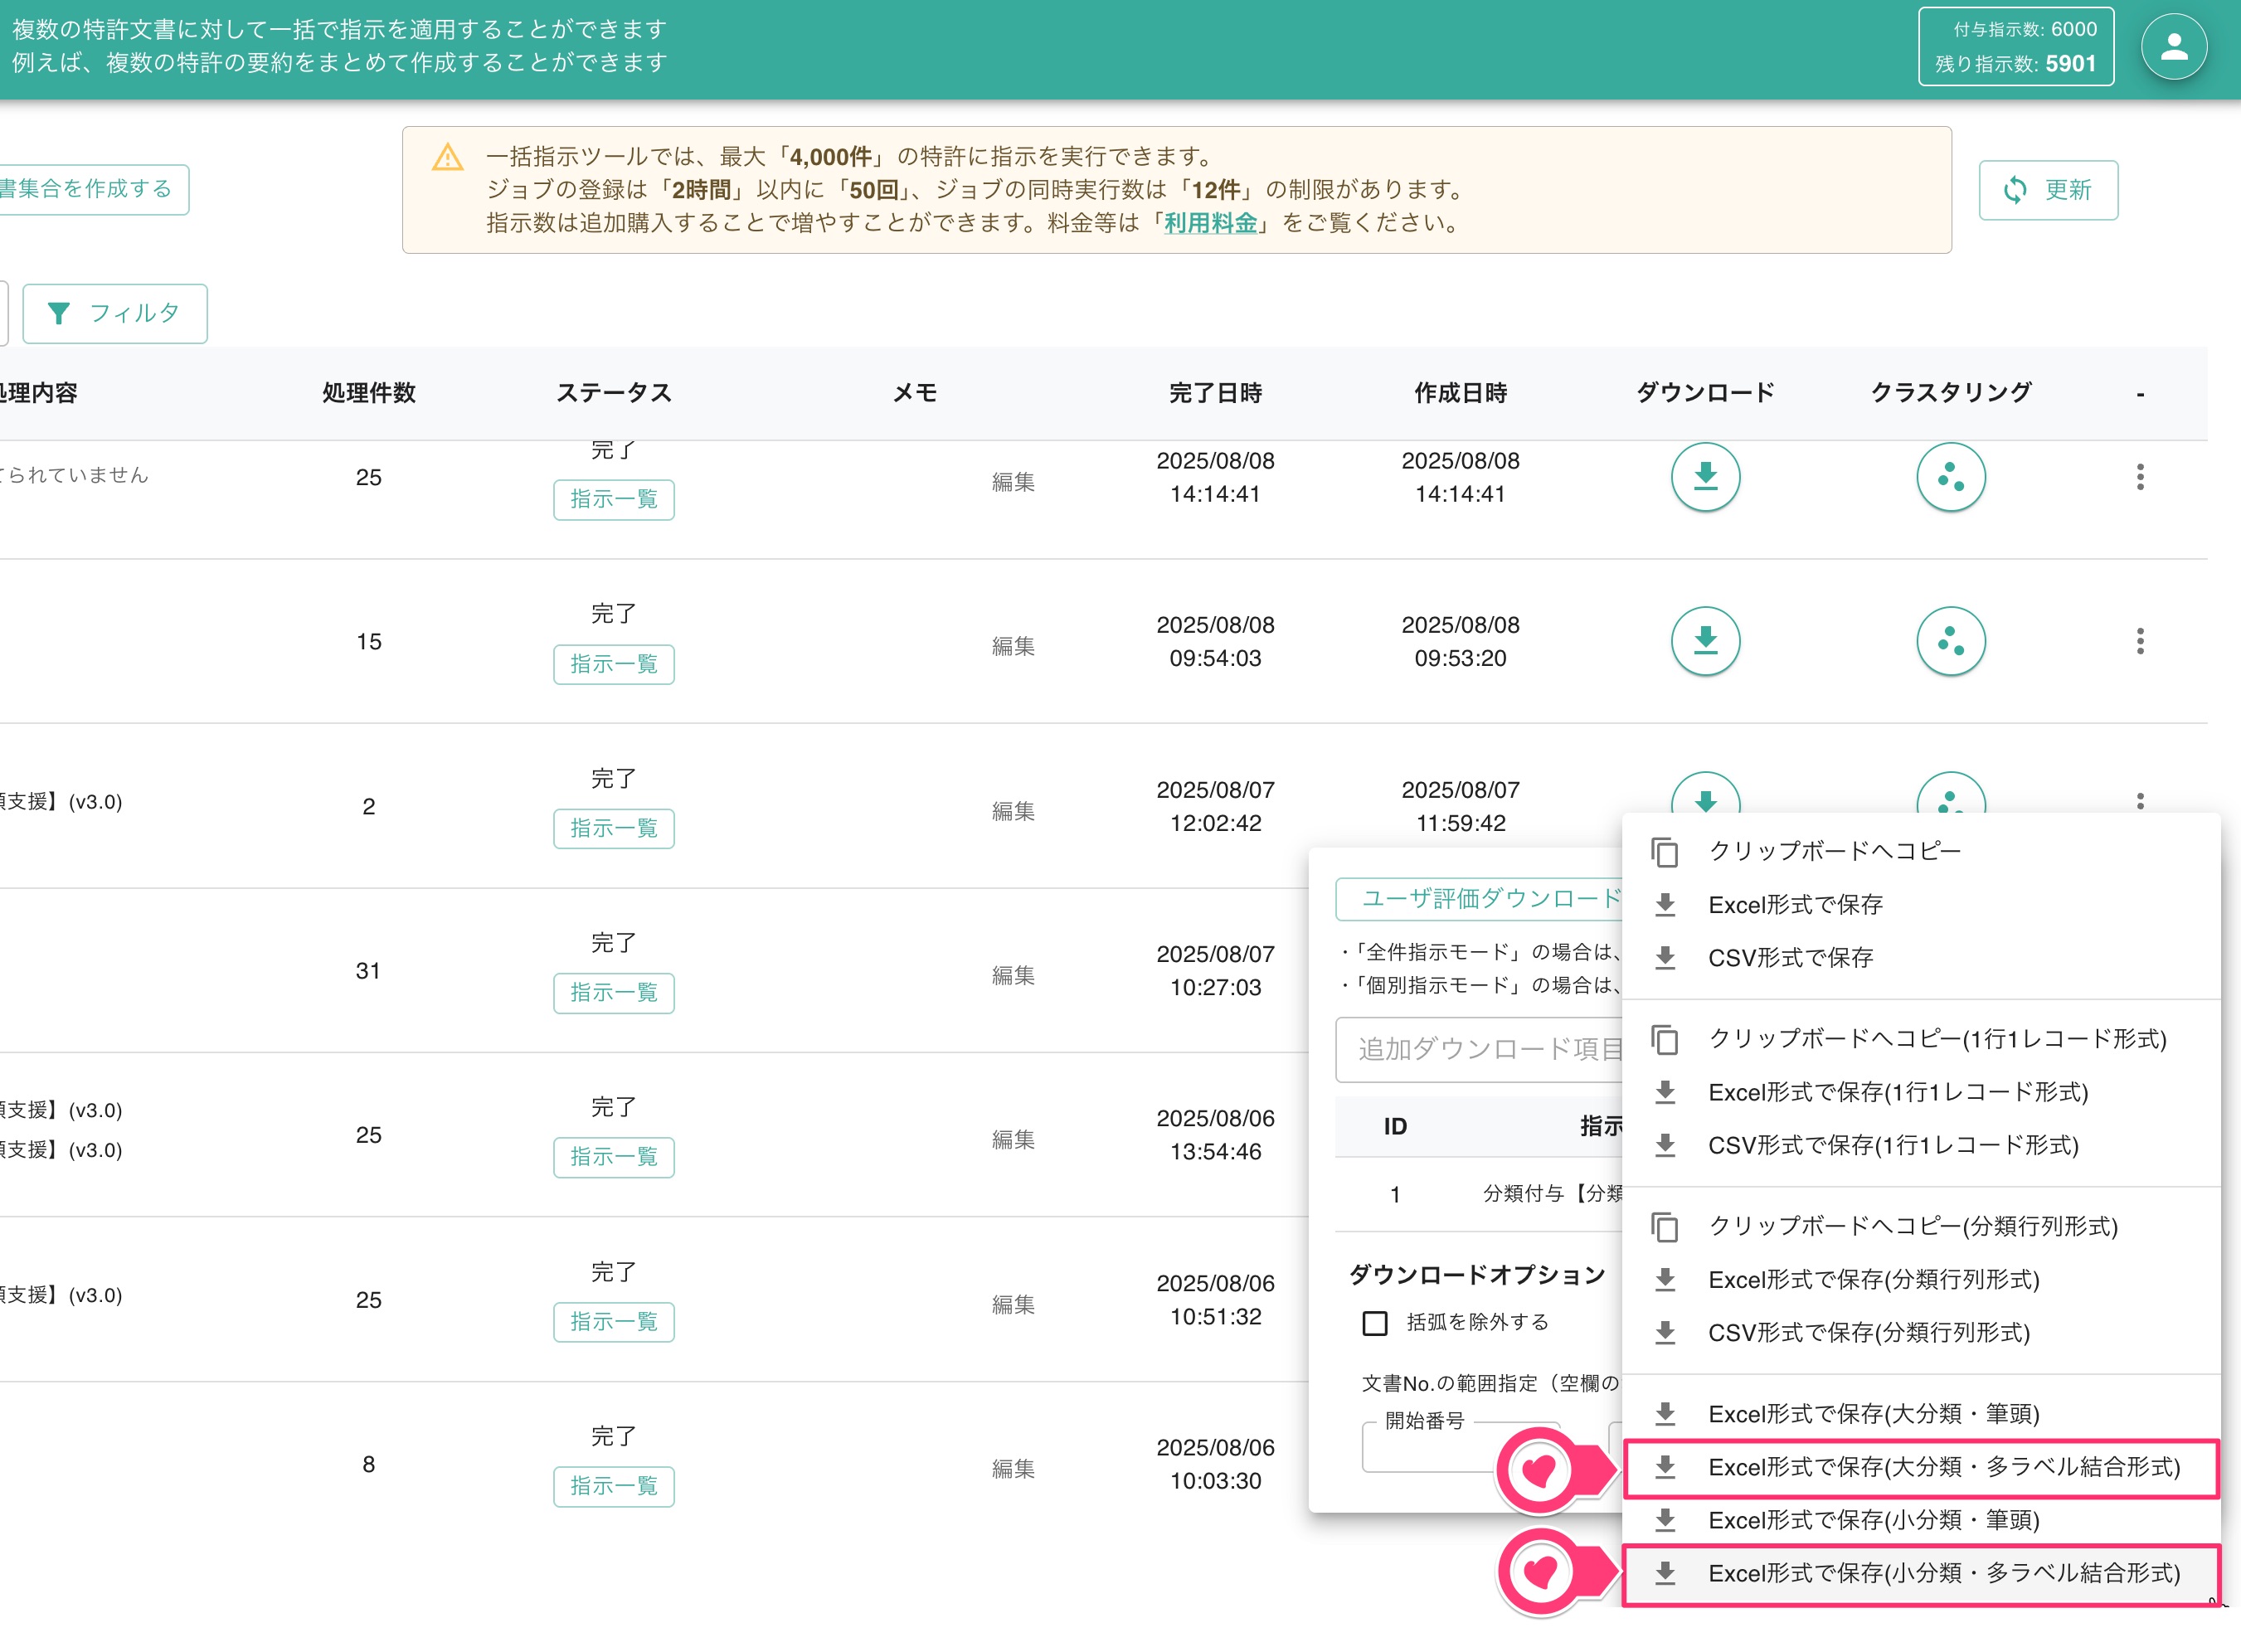Choose CSV形式で保存(1行1レコード形式)
2241x1652 pixels.
[x=1920, y=1146]
